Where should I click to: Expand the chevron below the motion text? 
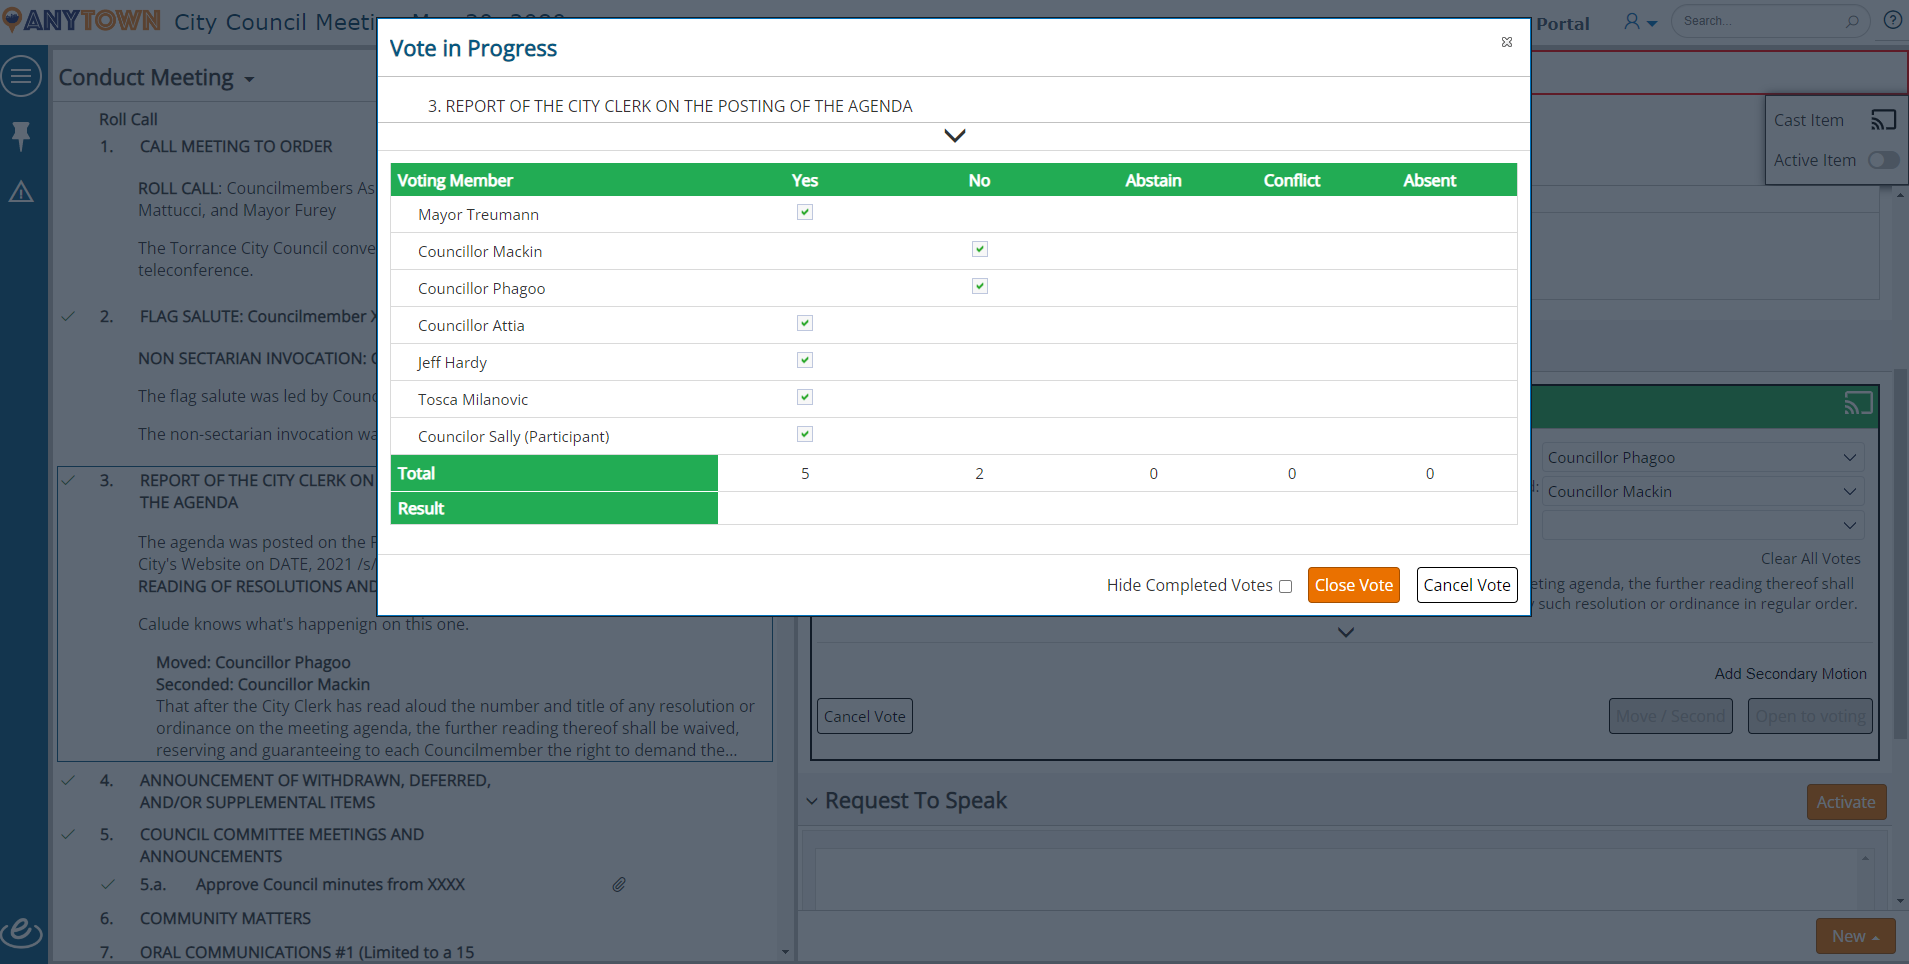click(1346, 632)
